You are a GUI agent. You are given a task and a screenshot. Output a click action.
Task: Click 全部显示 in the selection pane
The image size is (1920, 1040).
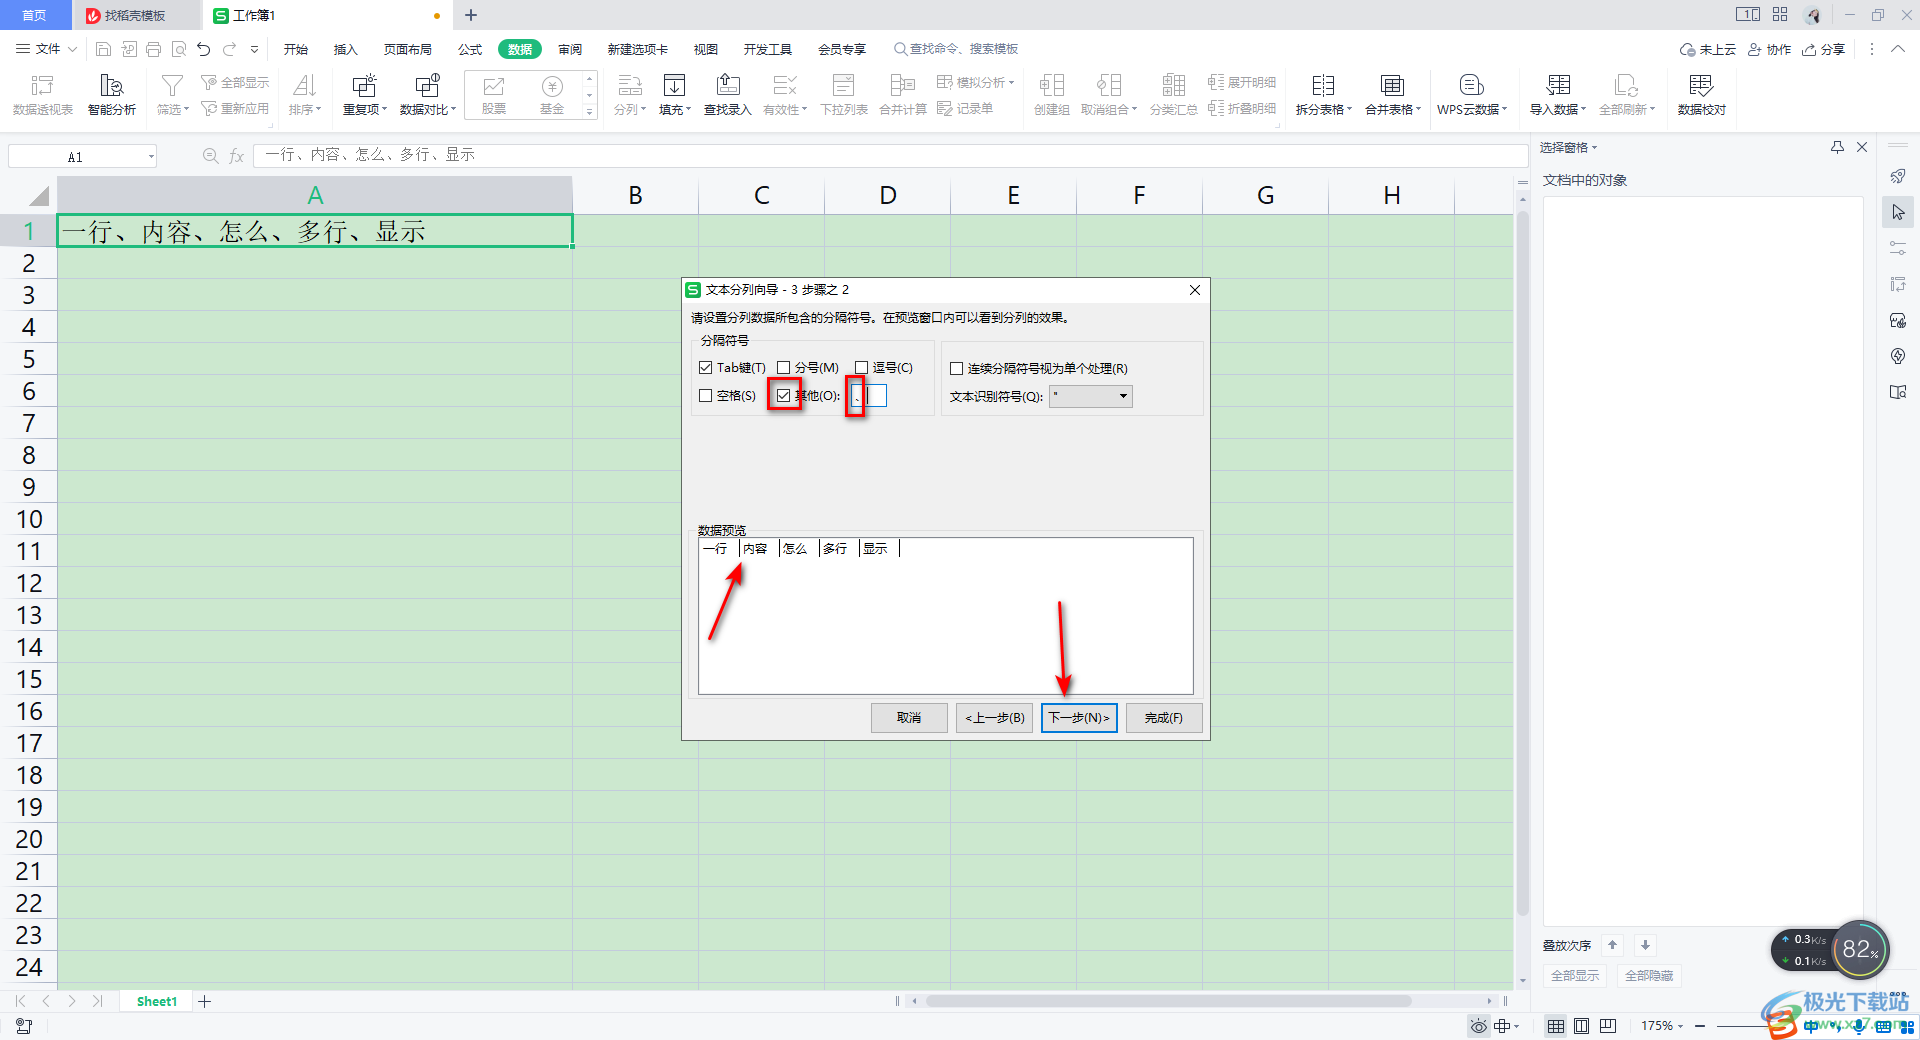1575,976
